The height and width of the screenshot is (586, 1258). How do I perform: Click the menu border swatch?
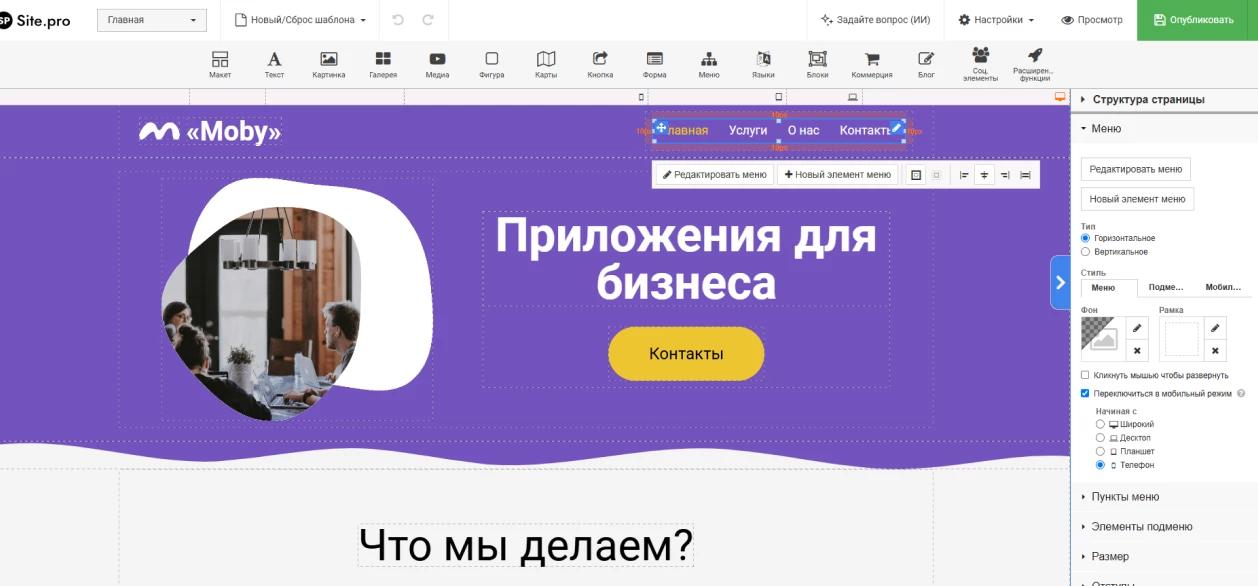point(1181,339)
